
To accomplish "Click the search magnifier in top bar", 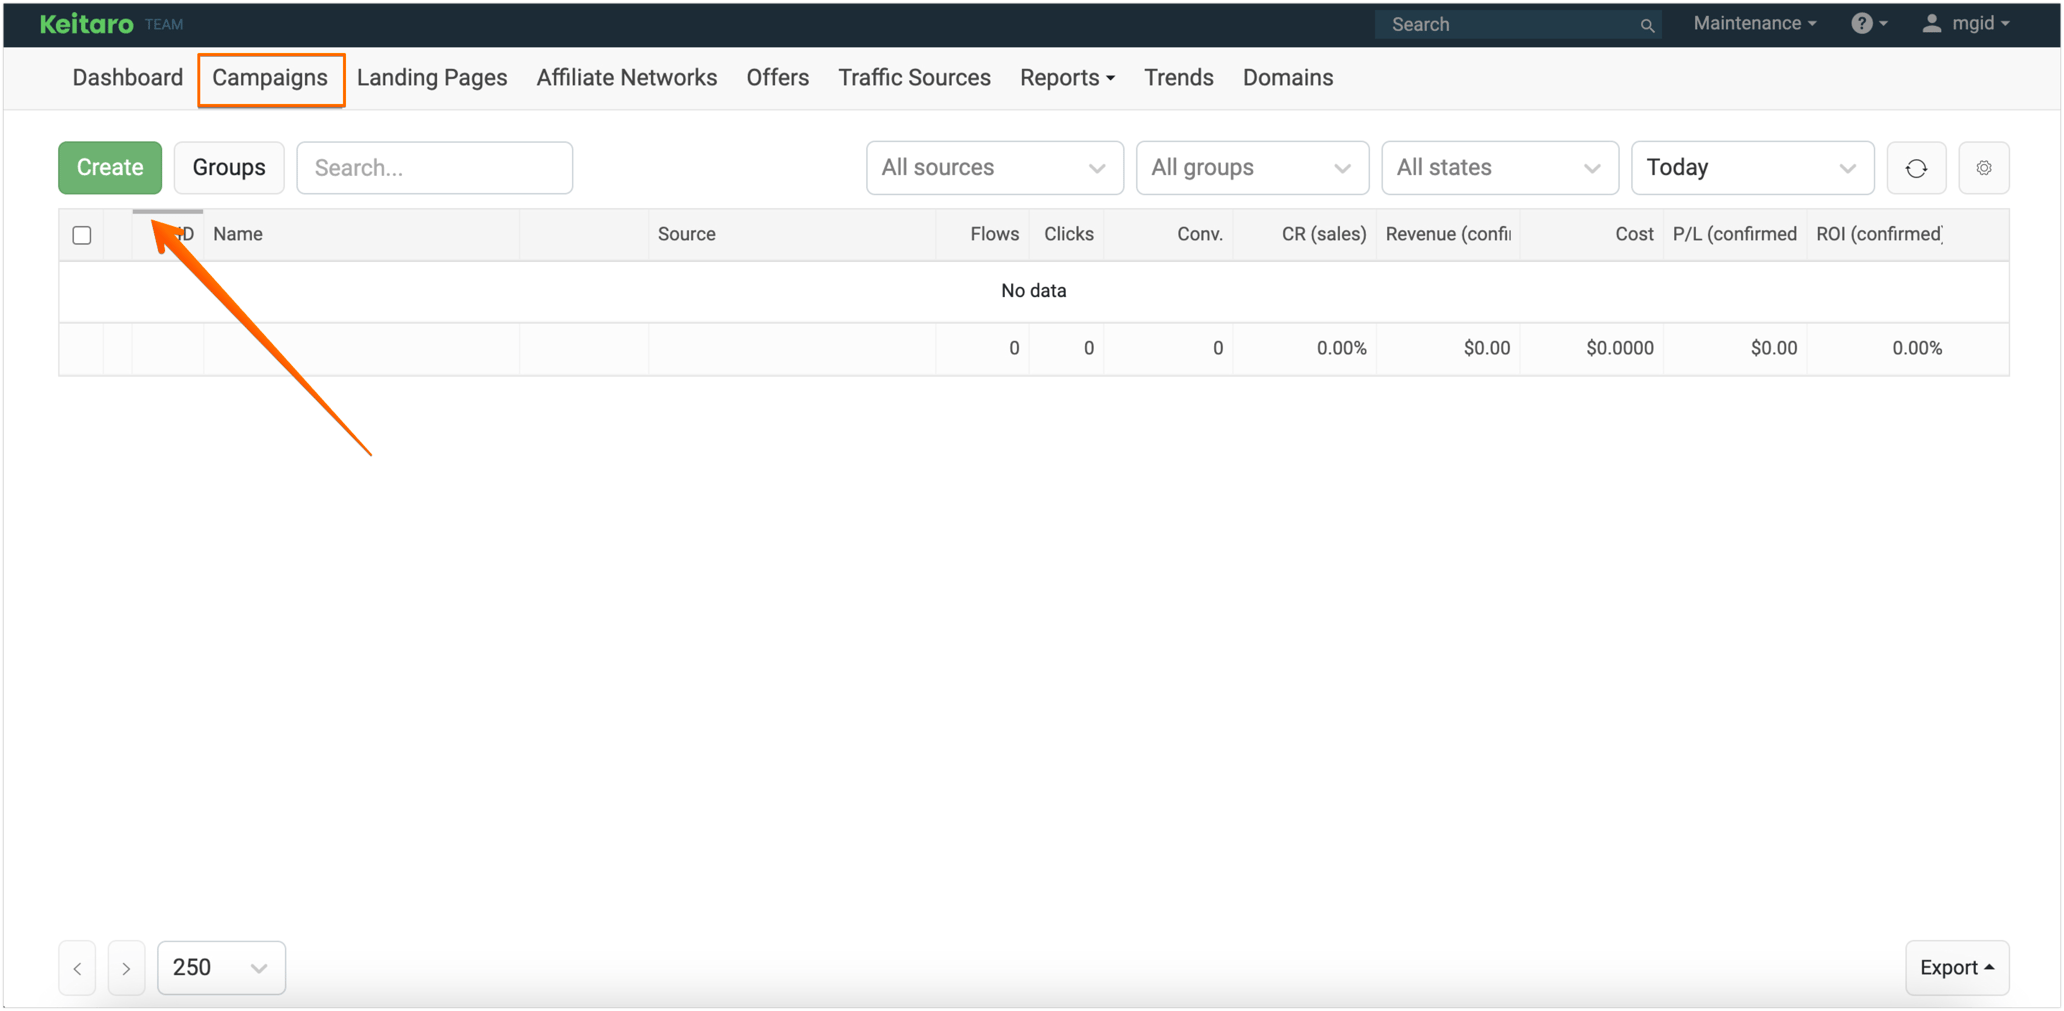I will coord(1646,24).
